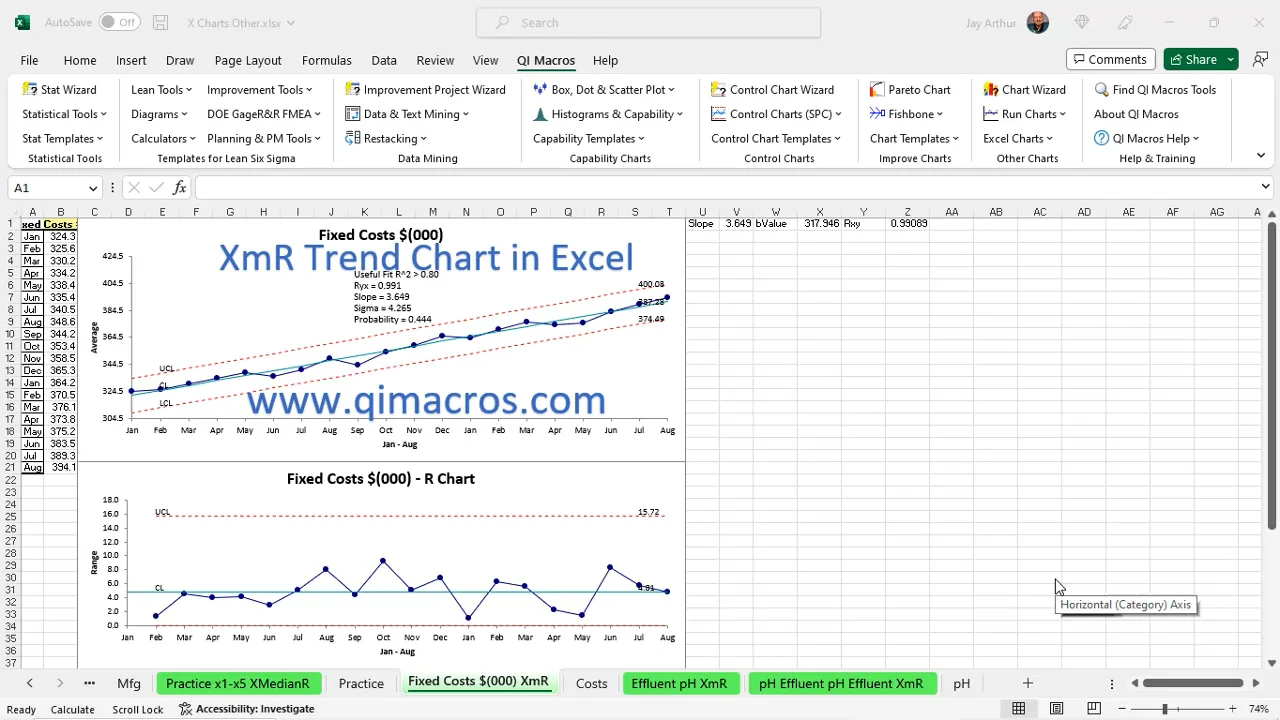Expand Planning & PM Tools dropdown

coord(264,139)
